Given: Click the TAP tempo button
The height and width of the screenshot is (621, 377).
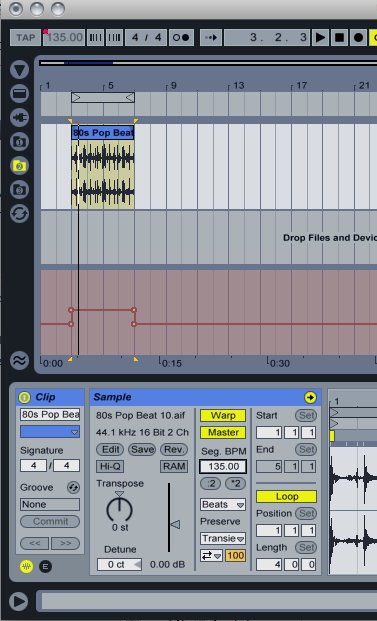Looking at the screenshot, I should (x=26, y=38).
